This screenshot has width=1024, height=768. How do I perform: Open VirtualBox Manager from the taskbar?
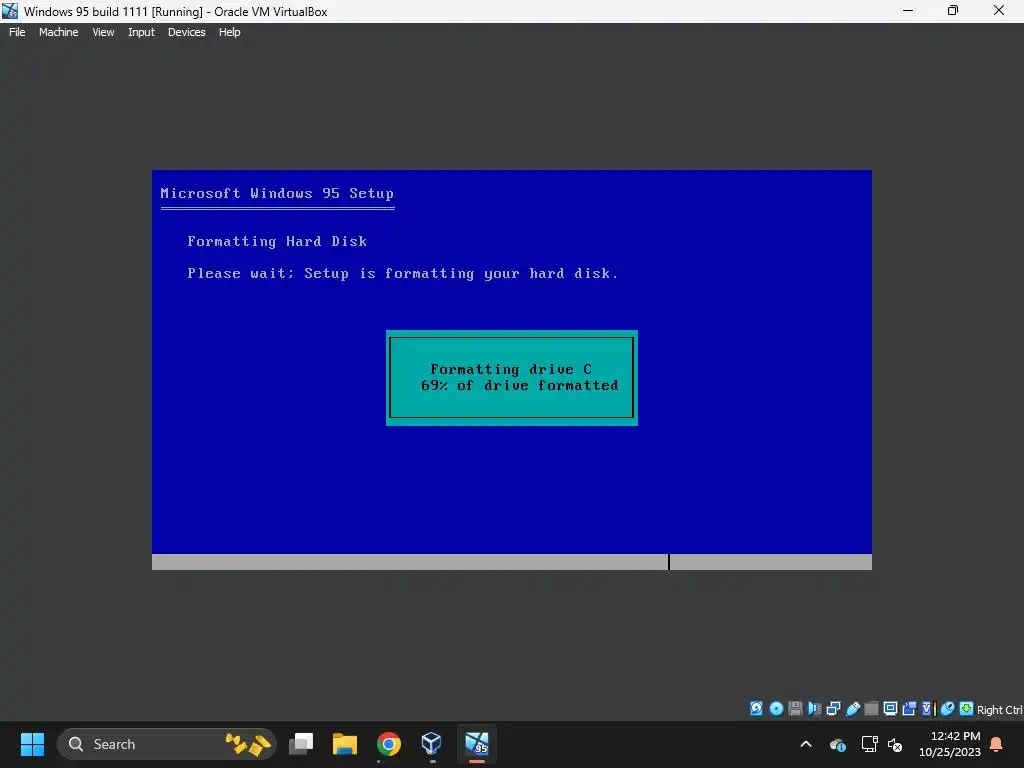432,744
